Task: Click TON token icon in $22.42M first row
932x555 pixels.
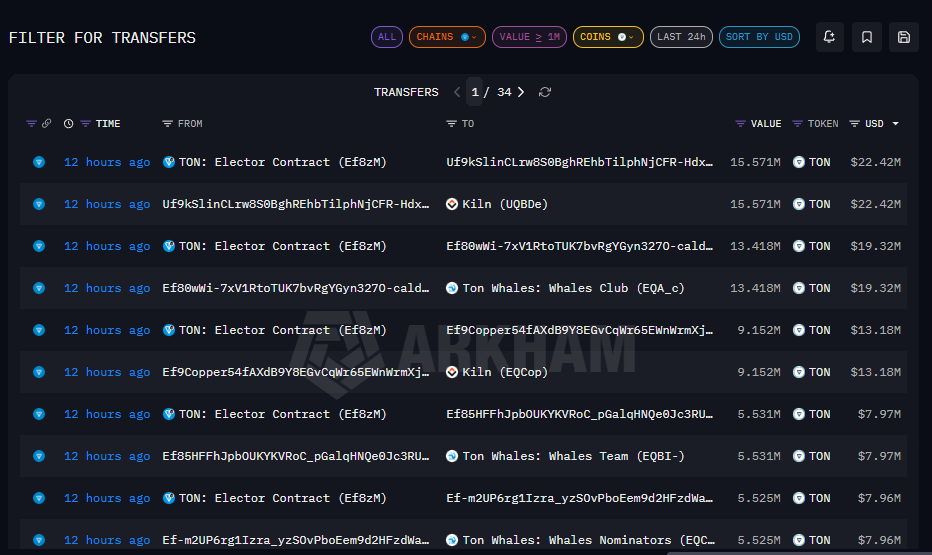Action: (799, 162)
